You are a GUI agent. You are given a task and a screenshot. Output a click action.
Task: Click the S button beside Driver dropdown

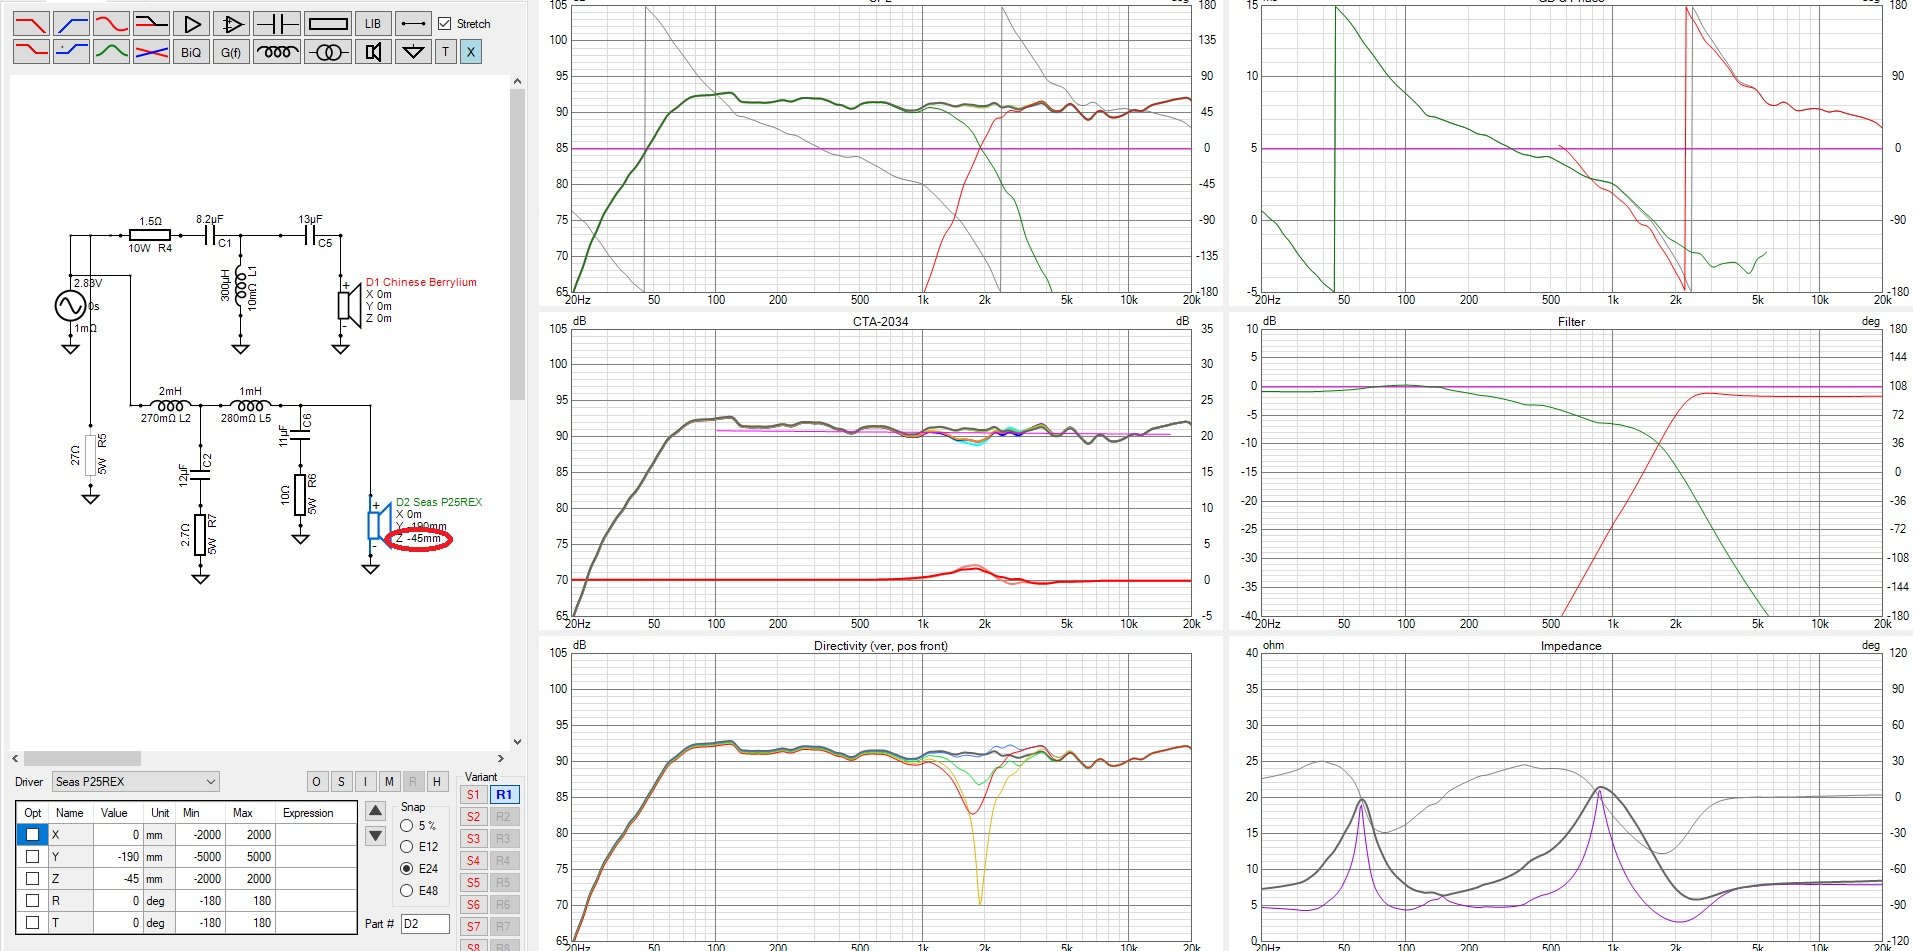pyautogui.click(x=341, y=782)
